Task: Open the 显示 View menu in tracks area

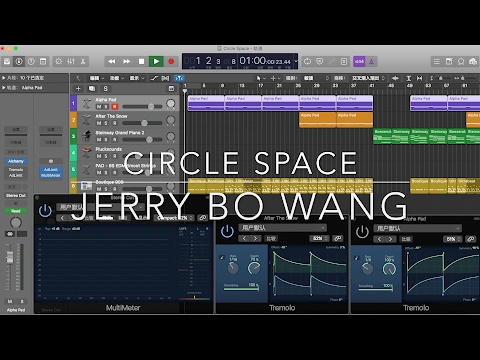Action: (x=137, y=78)
